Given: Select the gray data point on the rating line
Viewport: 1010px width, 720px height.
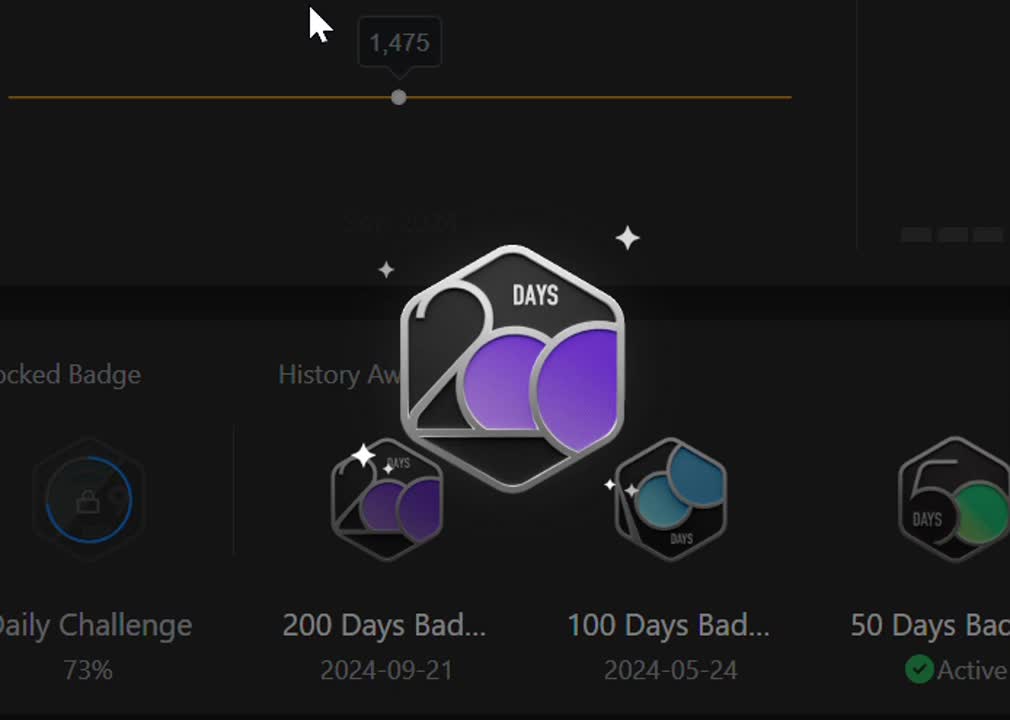Looking at the screenshot, I should 399,97.
